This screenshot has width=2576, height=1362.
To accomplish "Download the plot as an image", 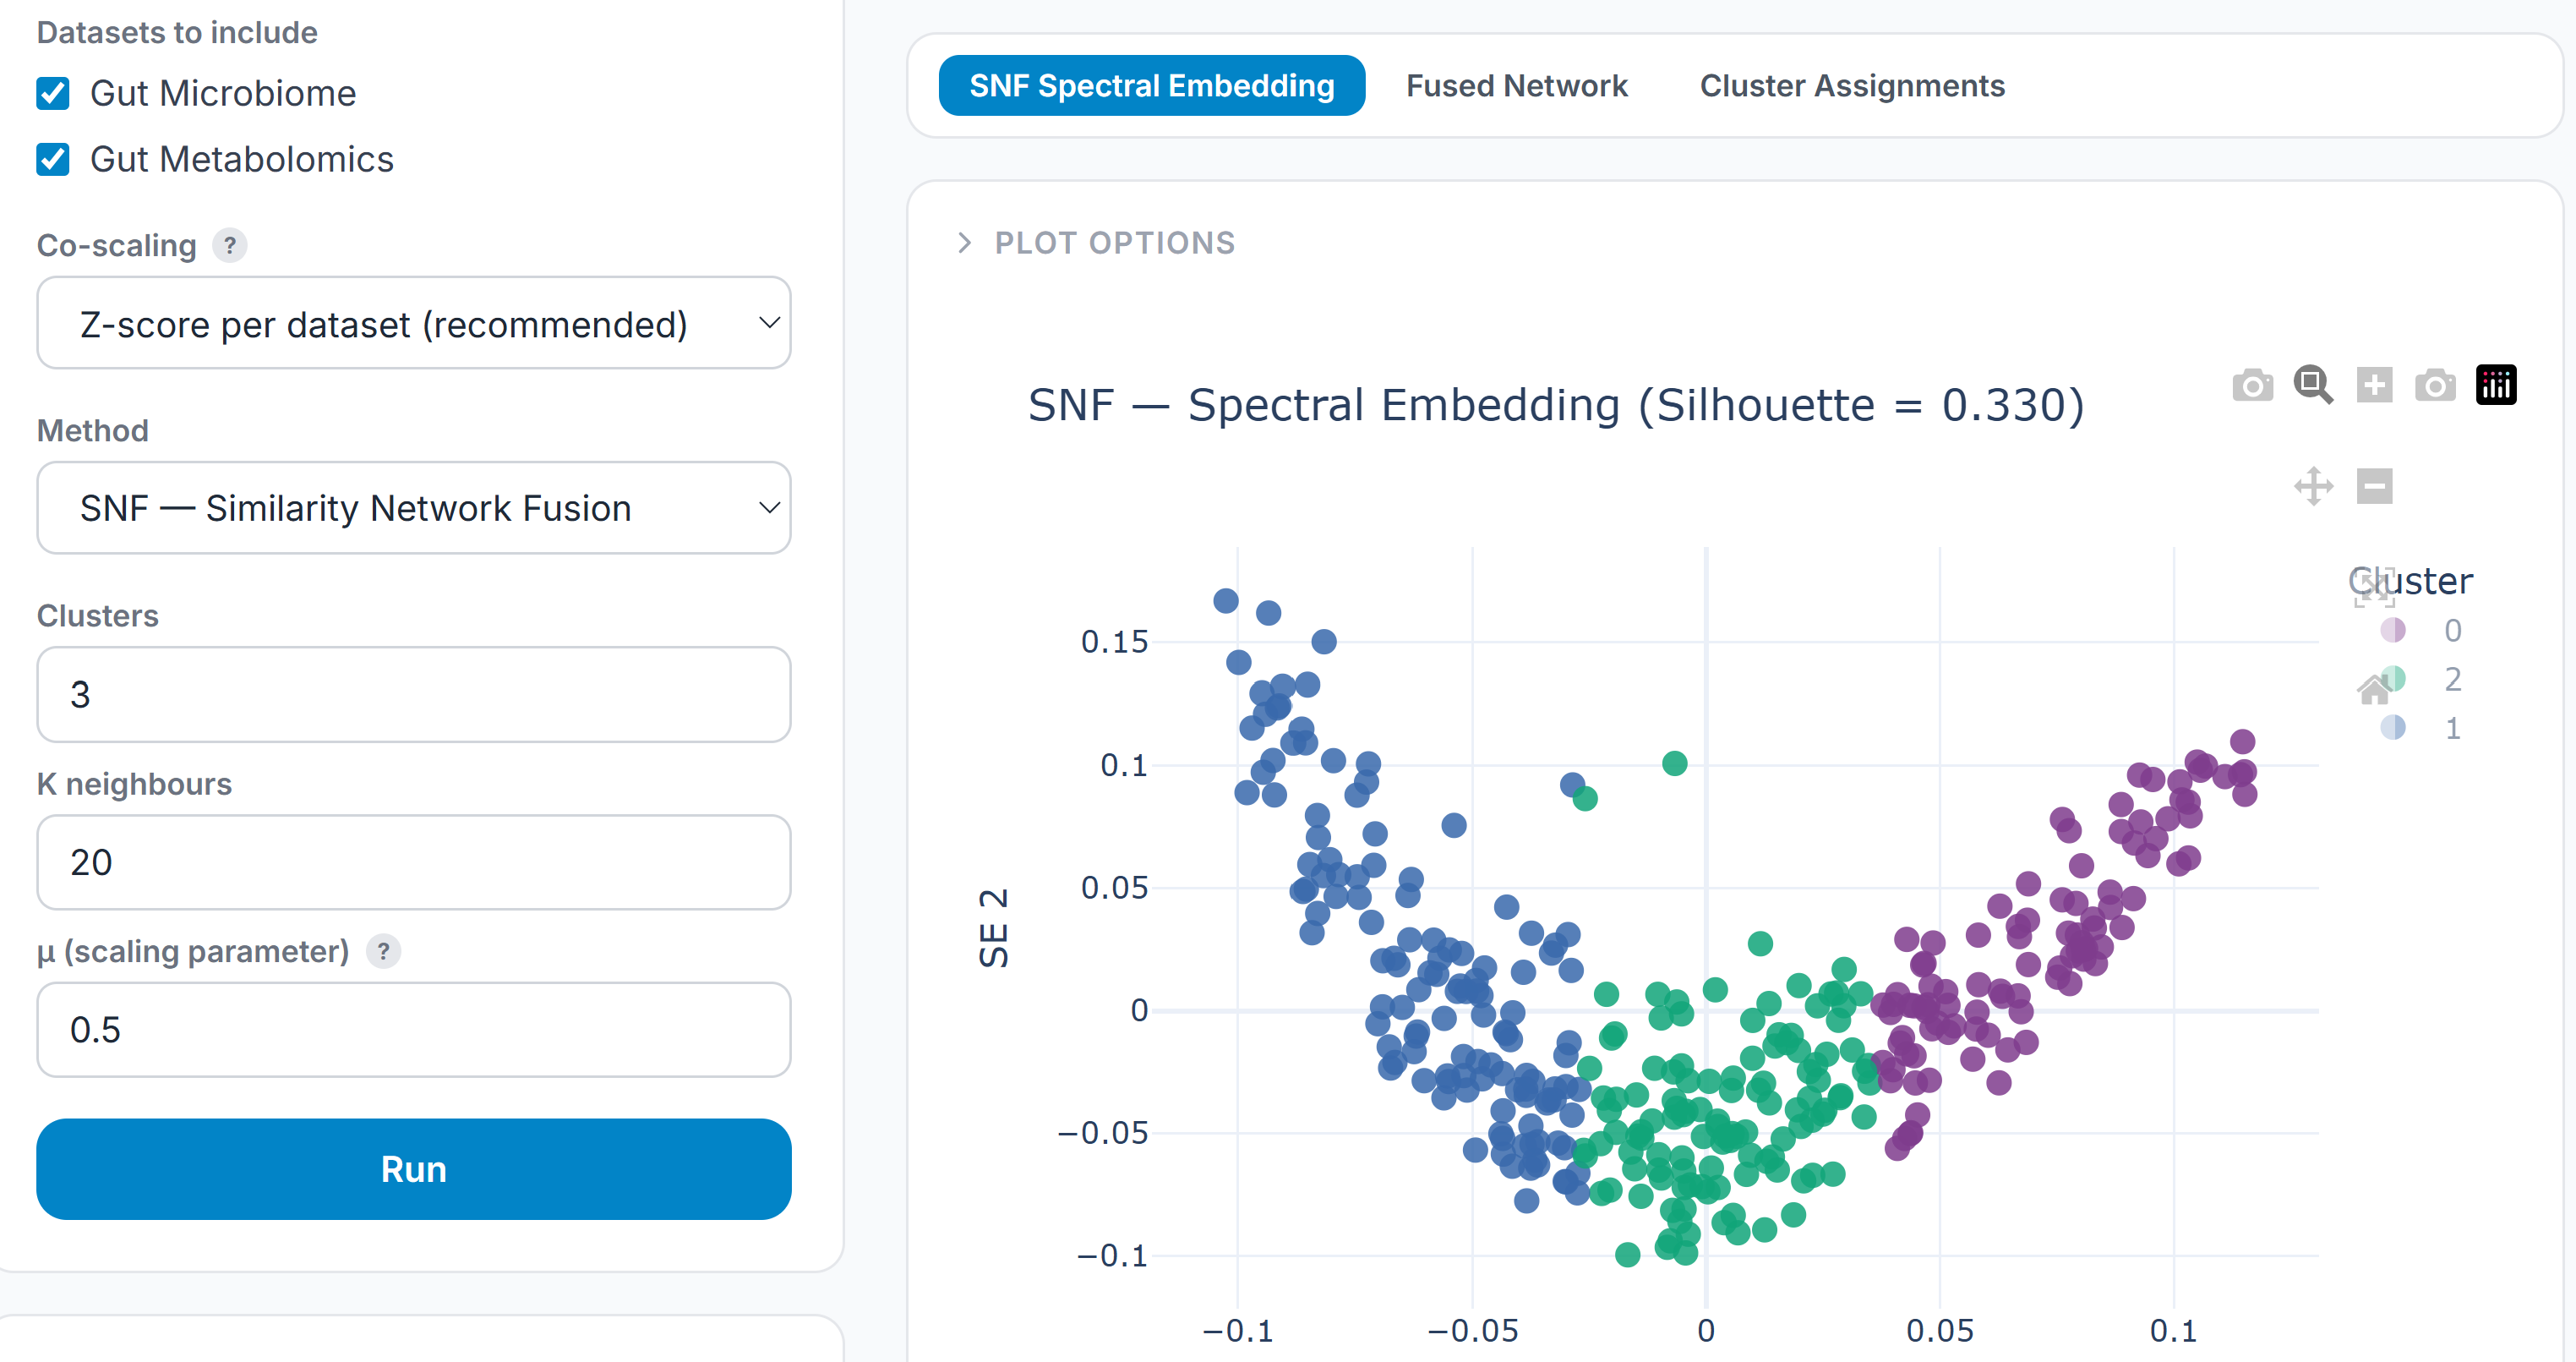I will 2253,385.
